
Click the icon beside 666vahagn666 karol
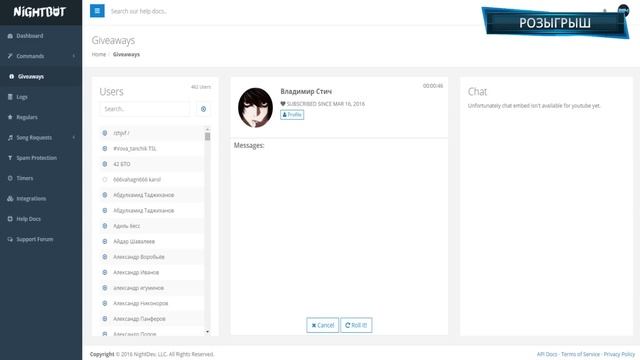point(104,180)
